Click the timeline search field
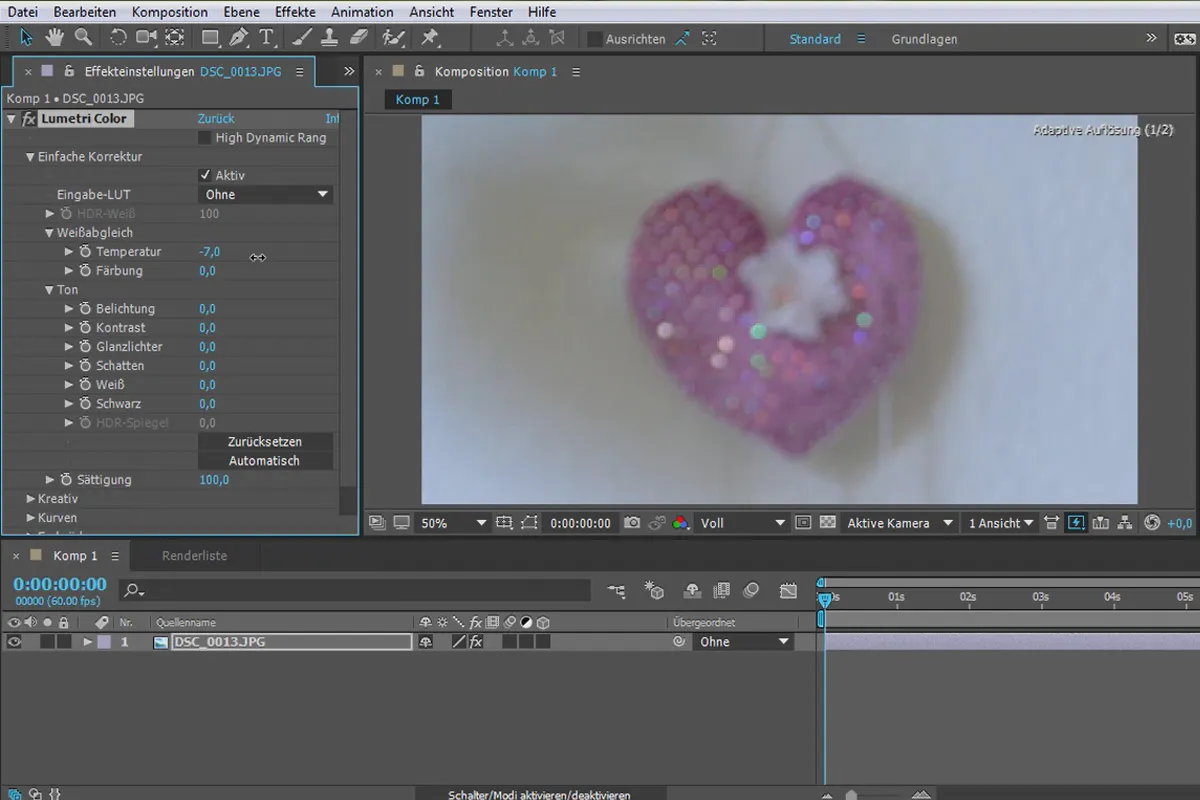The width and height of the screenshot is (1200, 800). (355, 591)
